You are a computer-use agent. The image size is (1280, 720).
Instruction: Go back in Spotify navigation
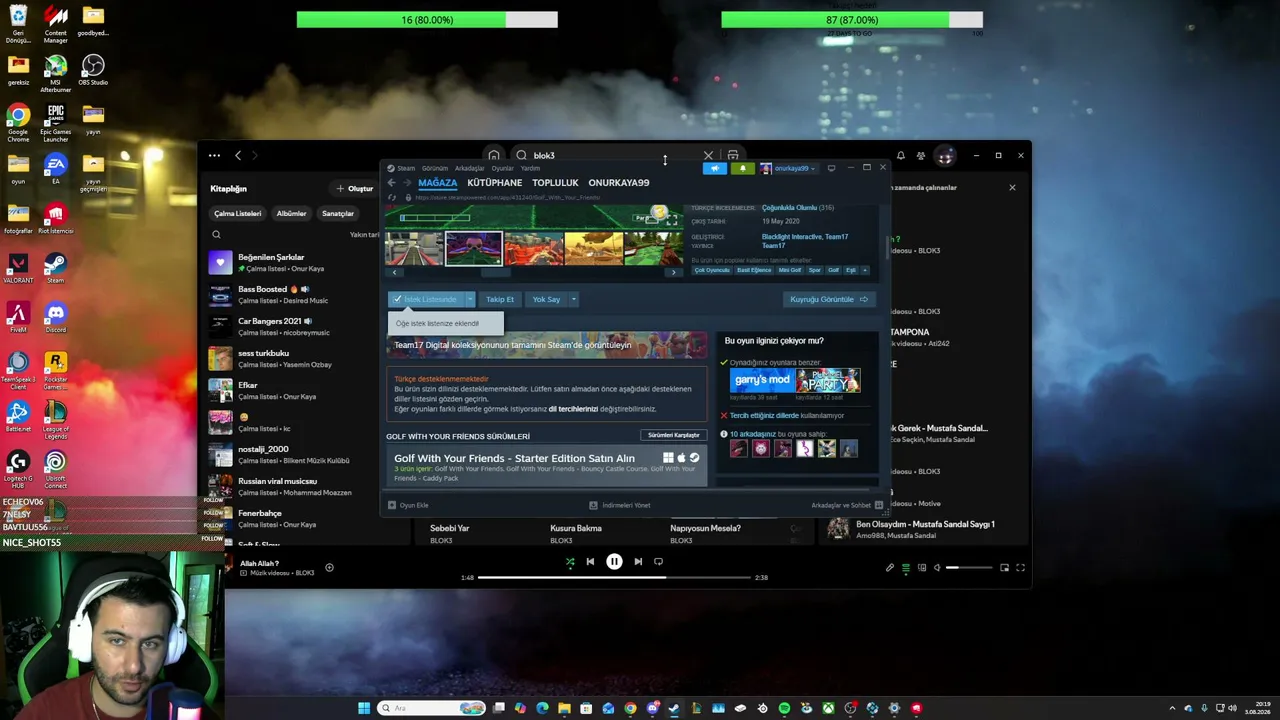238,155
